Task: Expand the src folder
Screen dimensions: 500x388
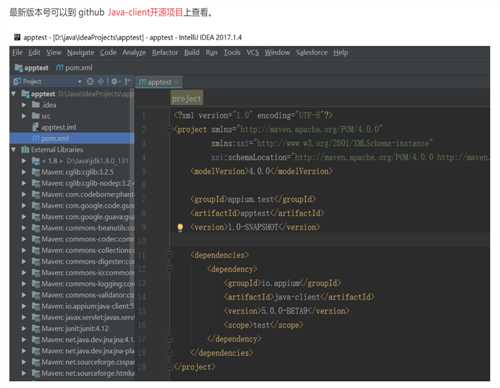Action: [24, 116]
